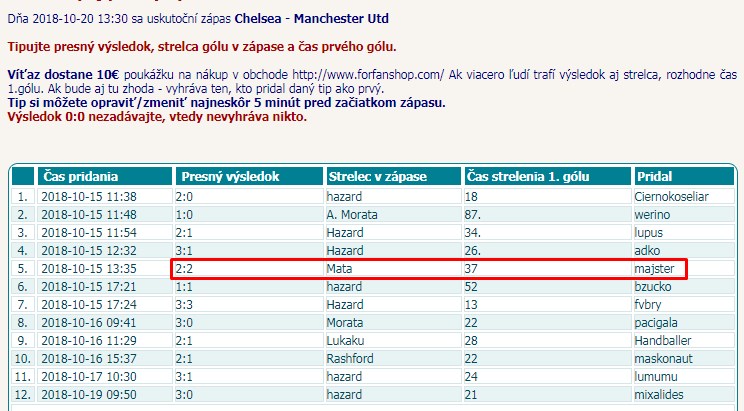Viewport: 744px width, 411px height.
Task: Click the 'Strelec v zápase' column header
Action: 377,176
